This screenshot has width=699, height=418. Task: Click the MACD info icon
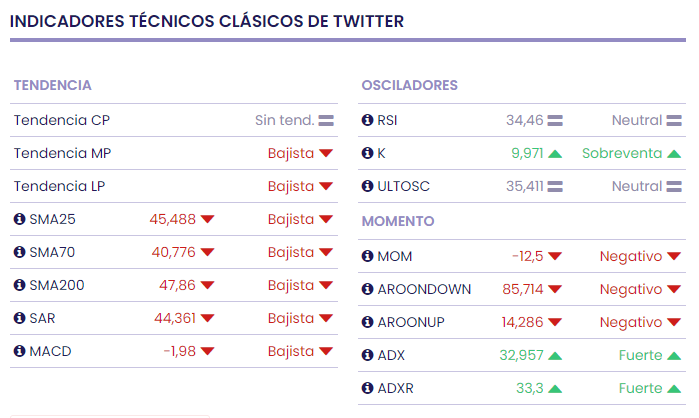tap(19, 351)
